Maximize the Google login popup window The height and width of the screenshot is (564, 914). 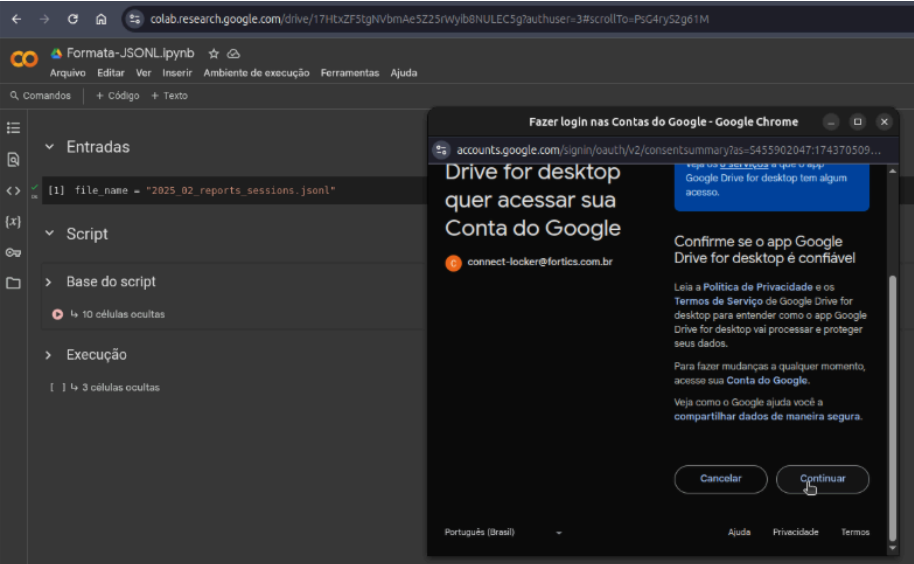coord(857,122)
